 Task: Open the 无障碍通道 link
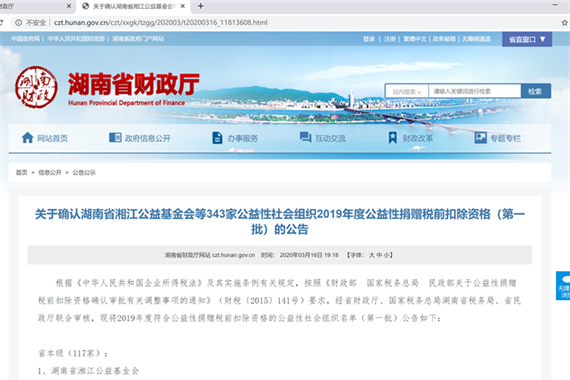coord(476,39)
